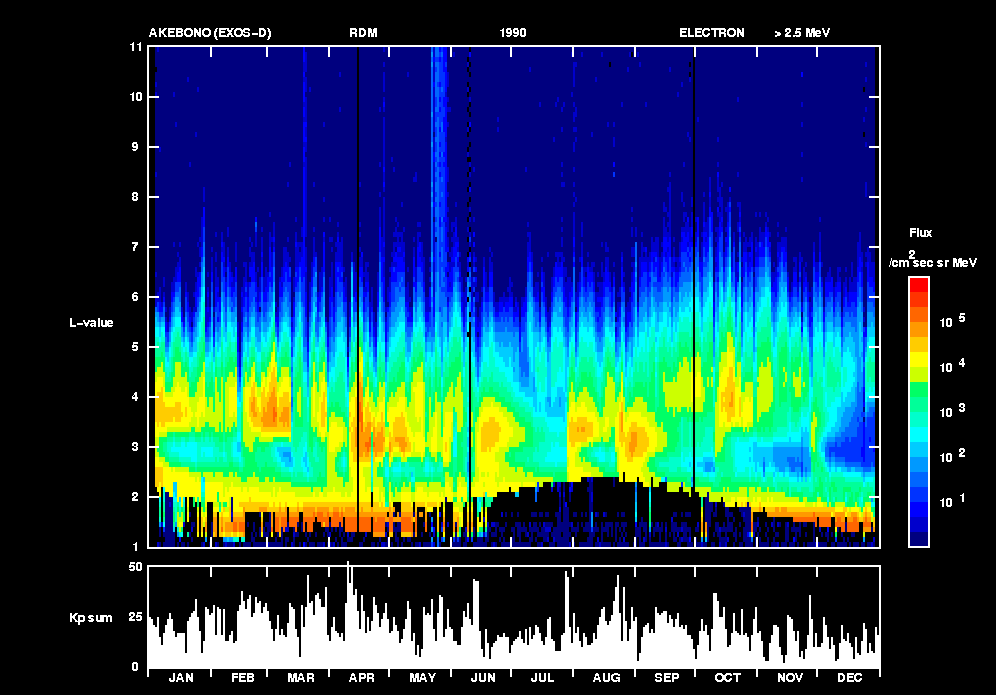Click the yellow band of the color scale
The width and height of the screenshot is (996, 695).
coord(919,359)
